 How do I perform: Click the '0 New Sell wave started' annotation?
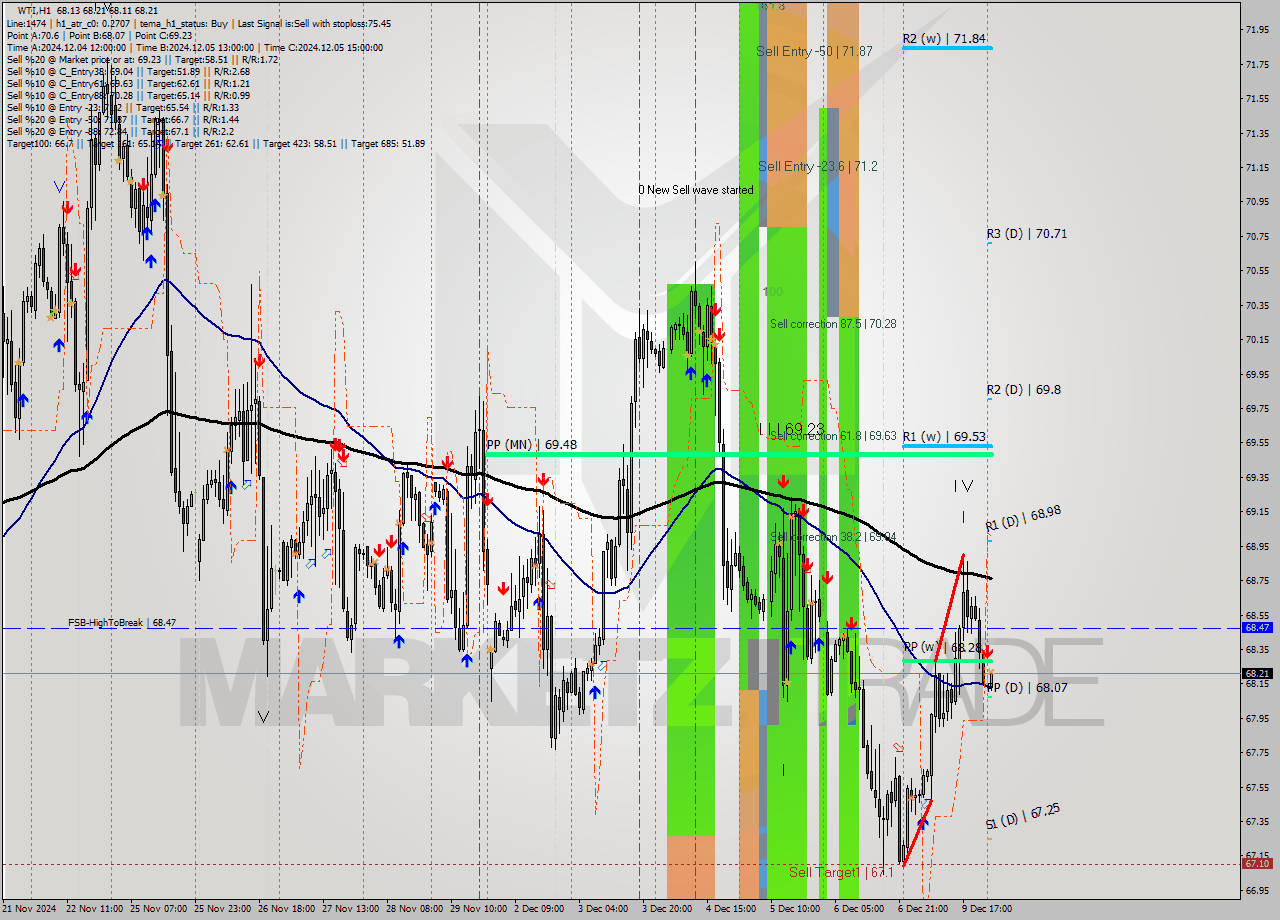point(696,190)
